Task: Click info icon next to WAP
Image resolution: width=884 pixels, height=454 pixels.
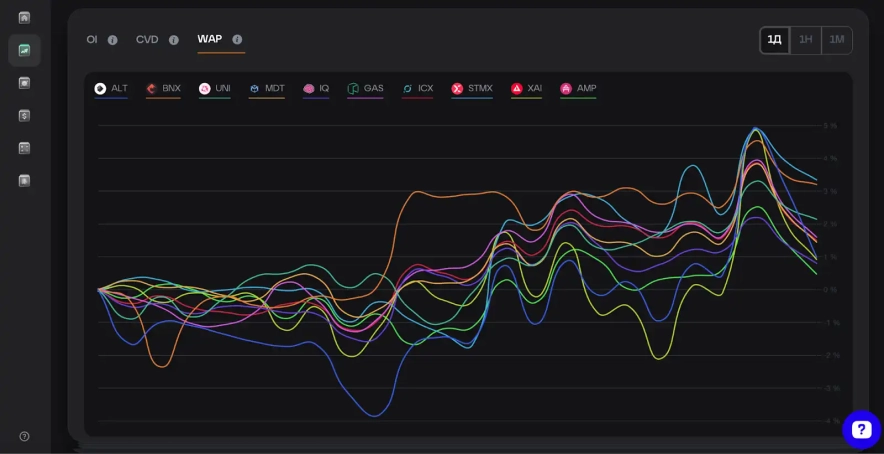Action: 237,40
